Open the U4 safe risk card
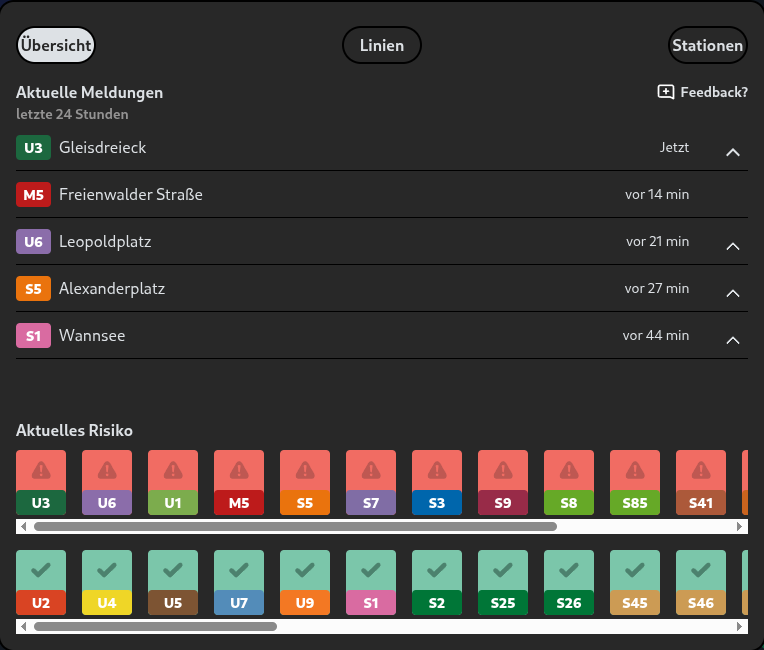 click(x=107, y=582)
